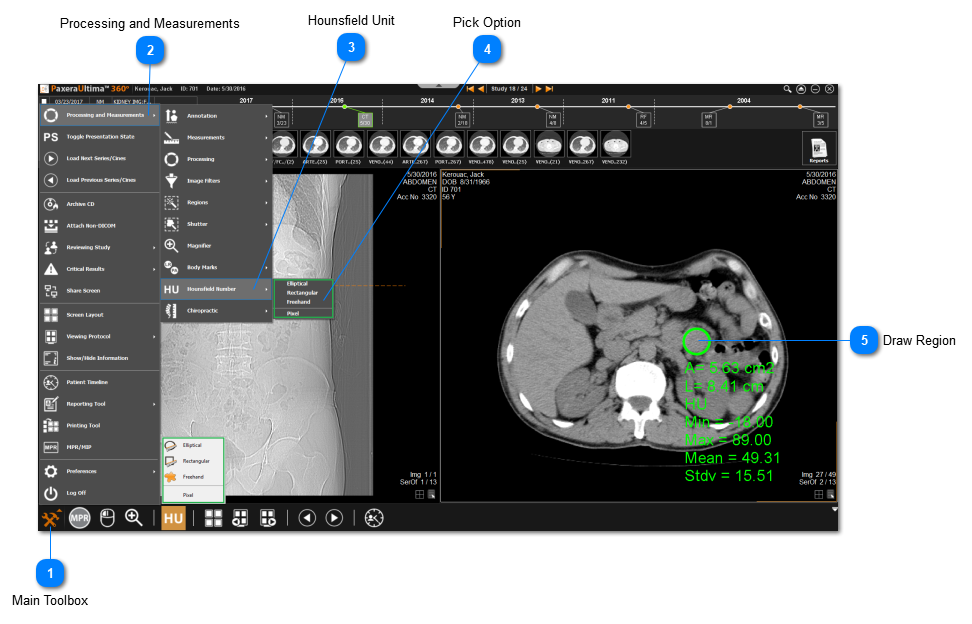Toggle the checkbox beside the 03/23/2017 study
The height and width of the screenshot is (624, 972).
pyautogui.click(x=44, y=101)
